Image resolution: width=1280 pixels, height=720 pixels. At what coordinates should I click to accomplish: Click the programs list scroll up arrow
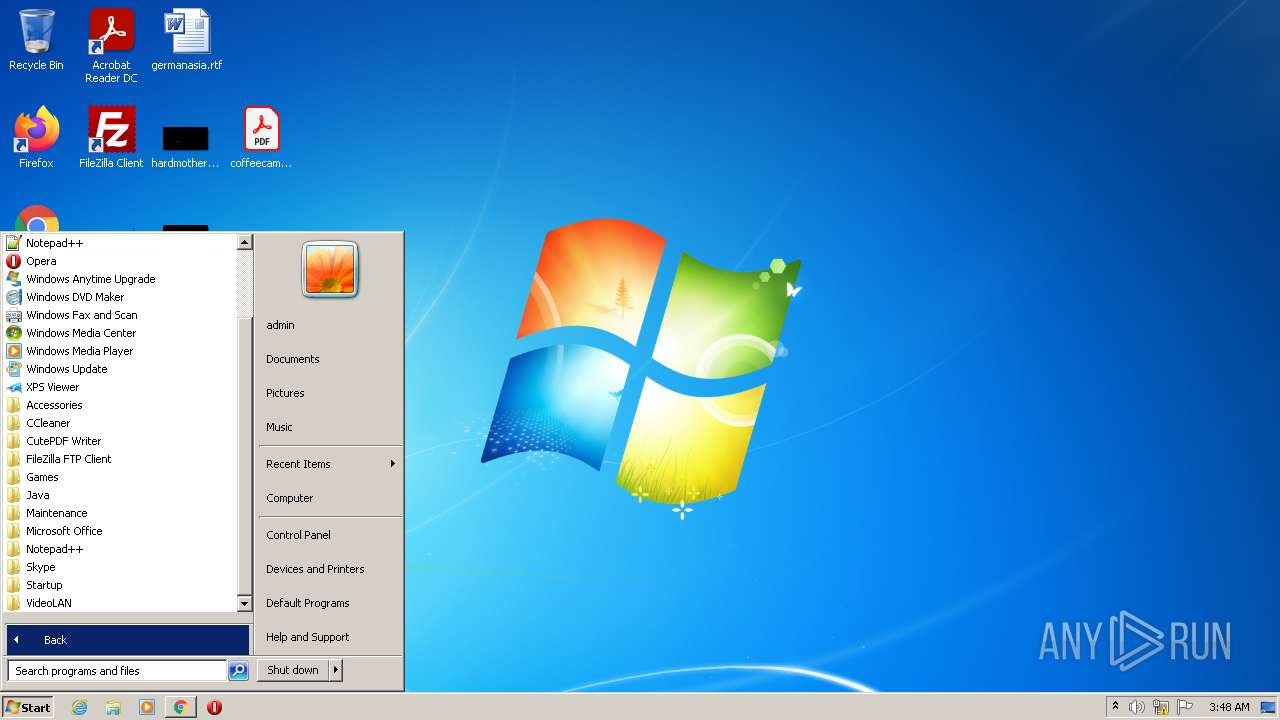click(x=244, y=242)
